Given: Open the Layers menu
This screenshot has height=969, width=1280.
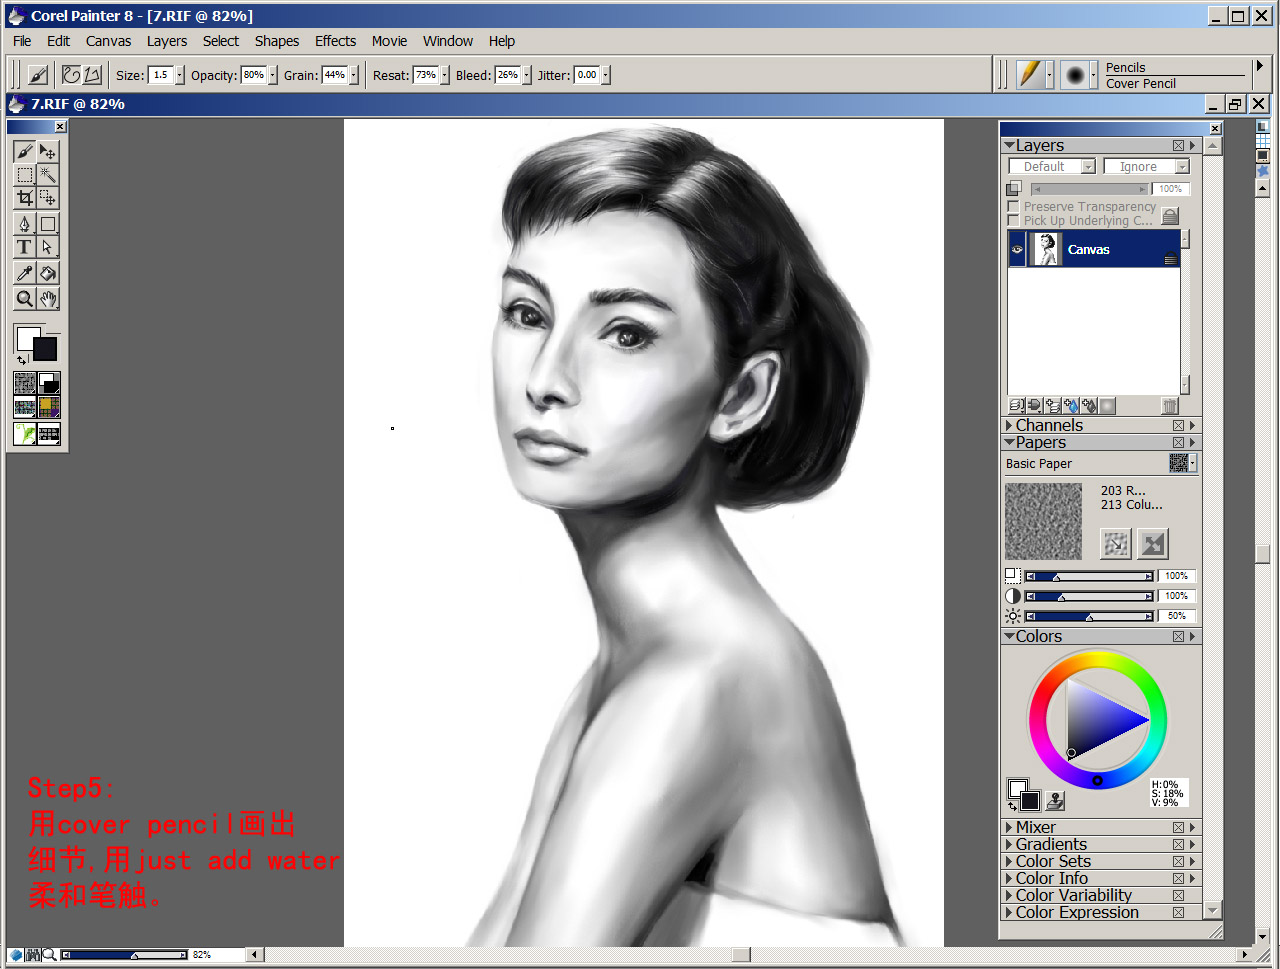Looking at the screenshot, I should click(x=167, y=41).
